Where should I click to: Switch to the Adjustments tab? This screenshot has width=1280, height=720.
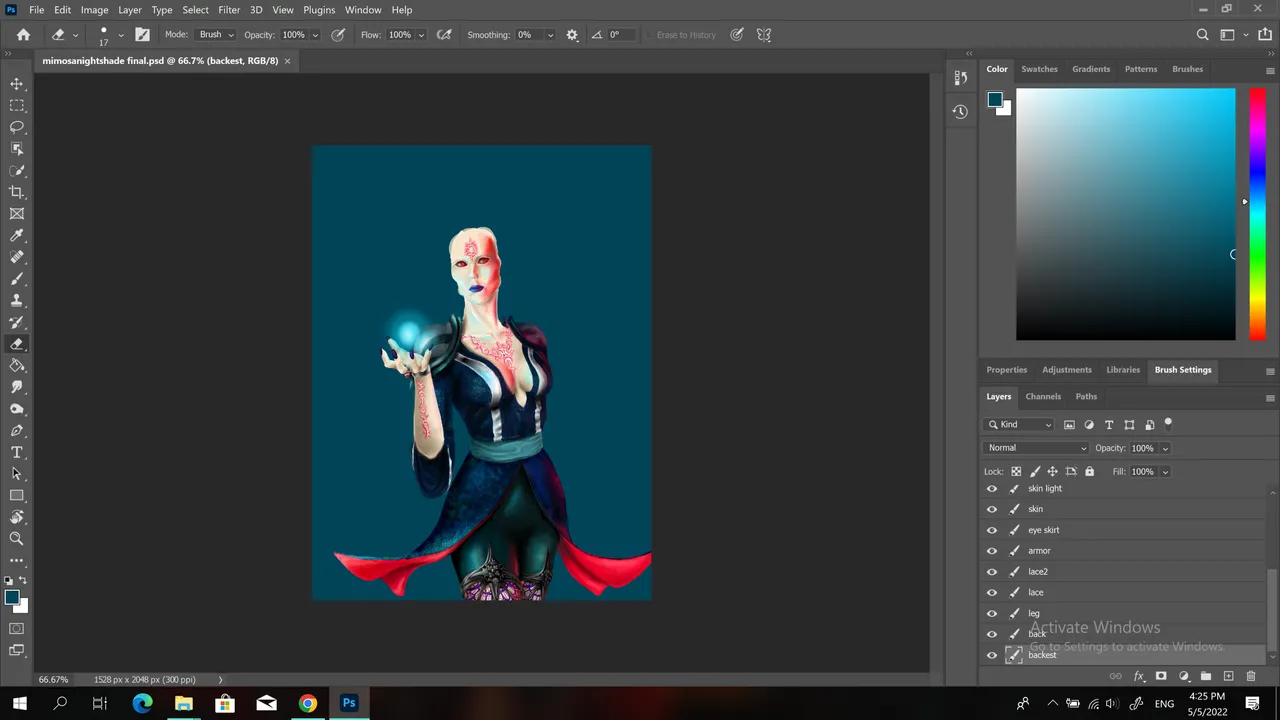tap(1067, 370)
